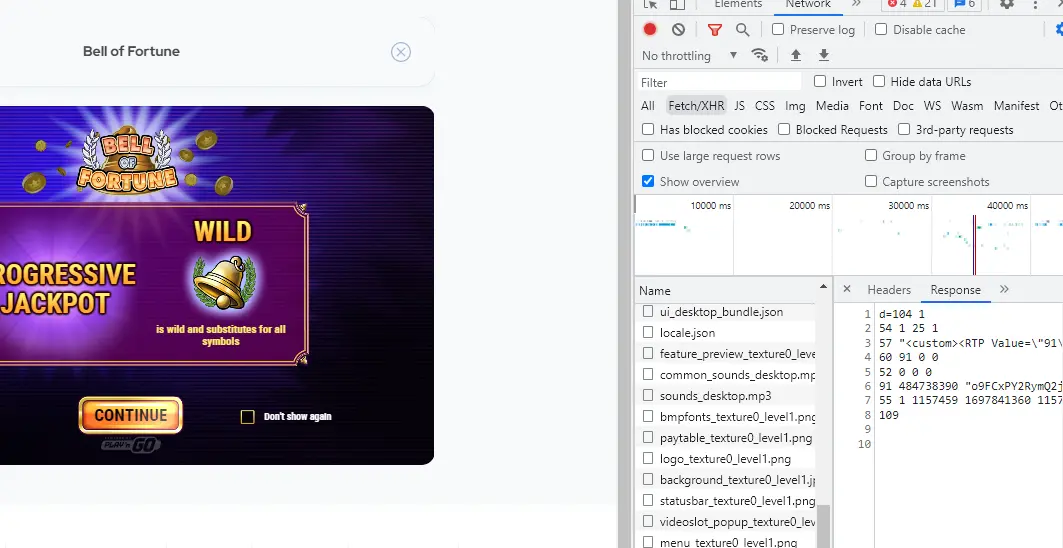Show more DevTools panels chevron
Image resolution: width=1063 pixels, height=548 pixels.
point(856,4)
